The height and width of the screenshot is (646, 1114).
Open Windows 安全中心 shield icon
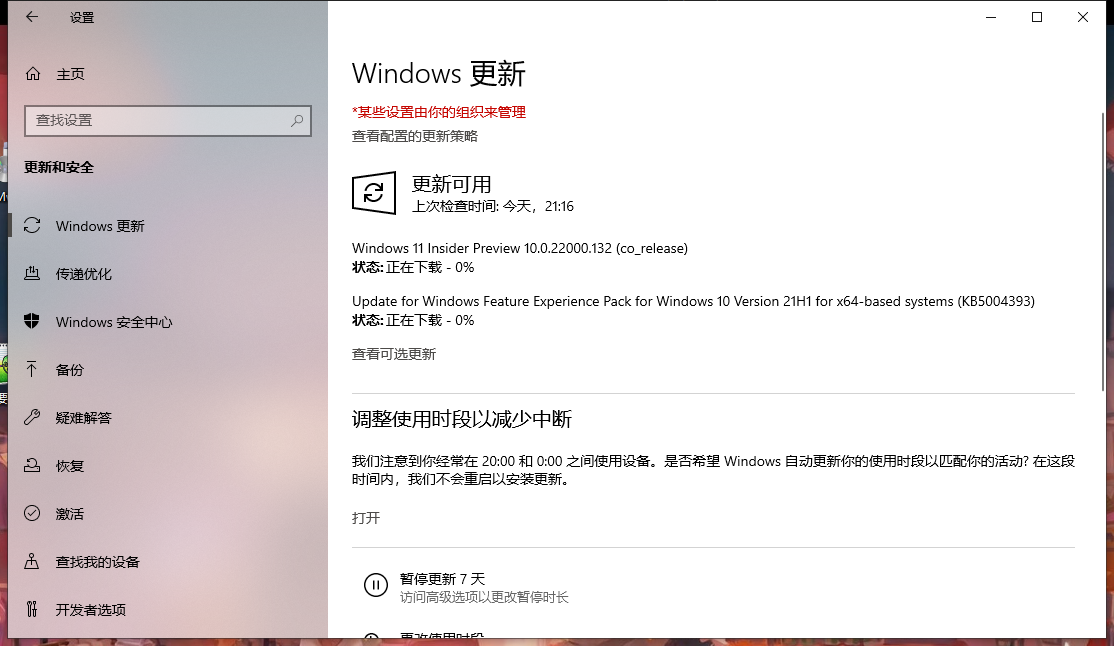(33, 322)
